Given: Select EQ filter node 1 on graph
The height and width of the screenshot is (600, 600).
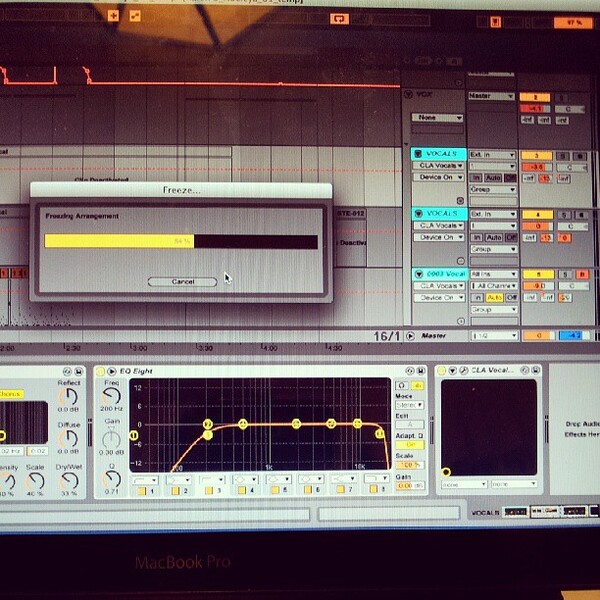Looking at the screenshot, I should (x=134, y=435).
